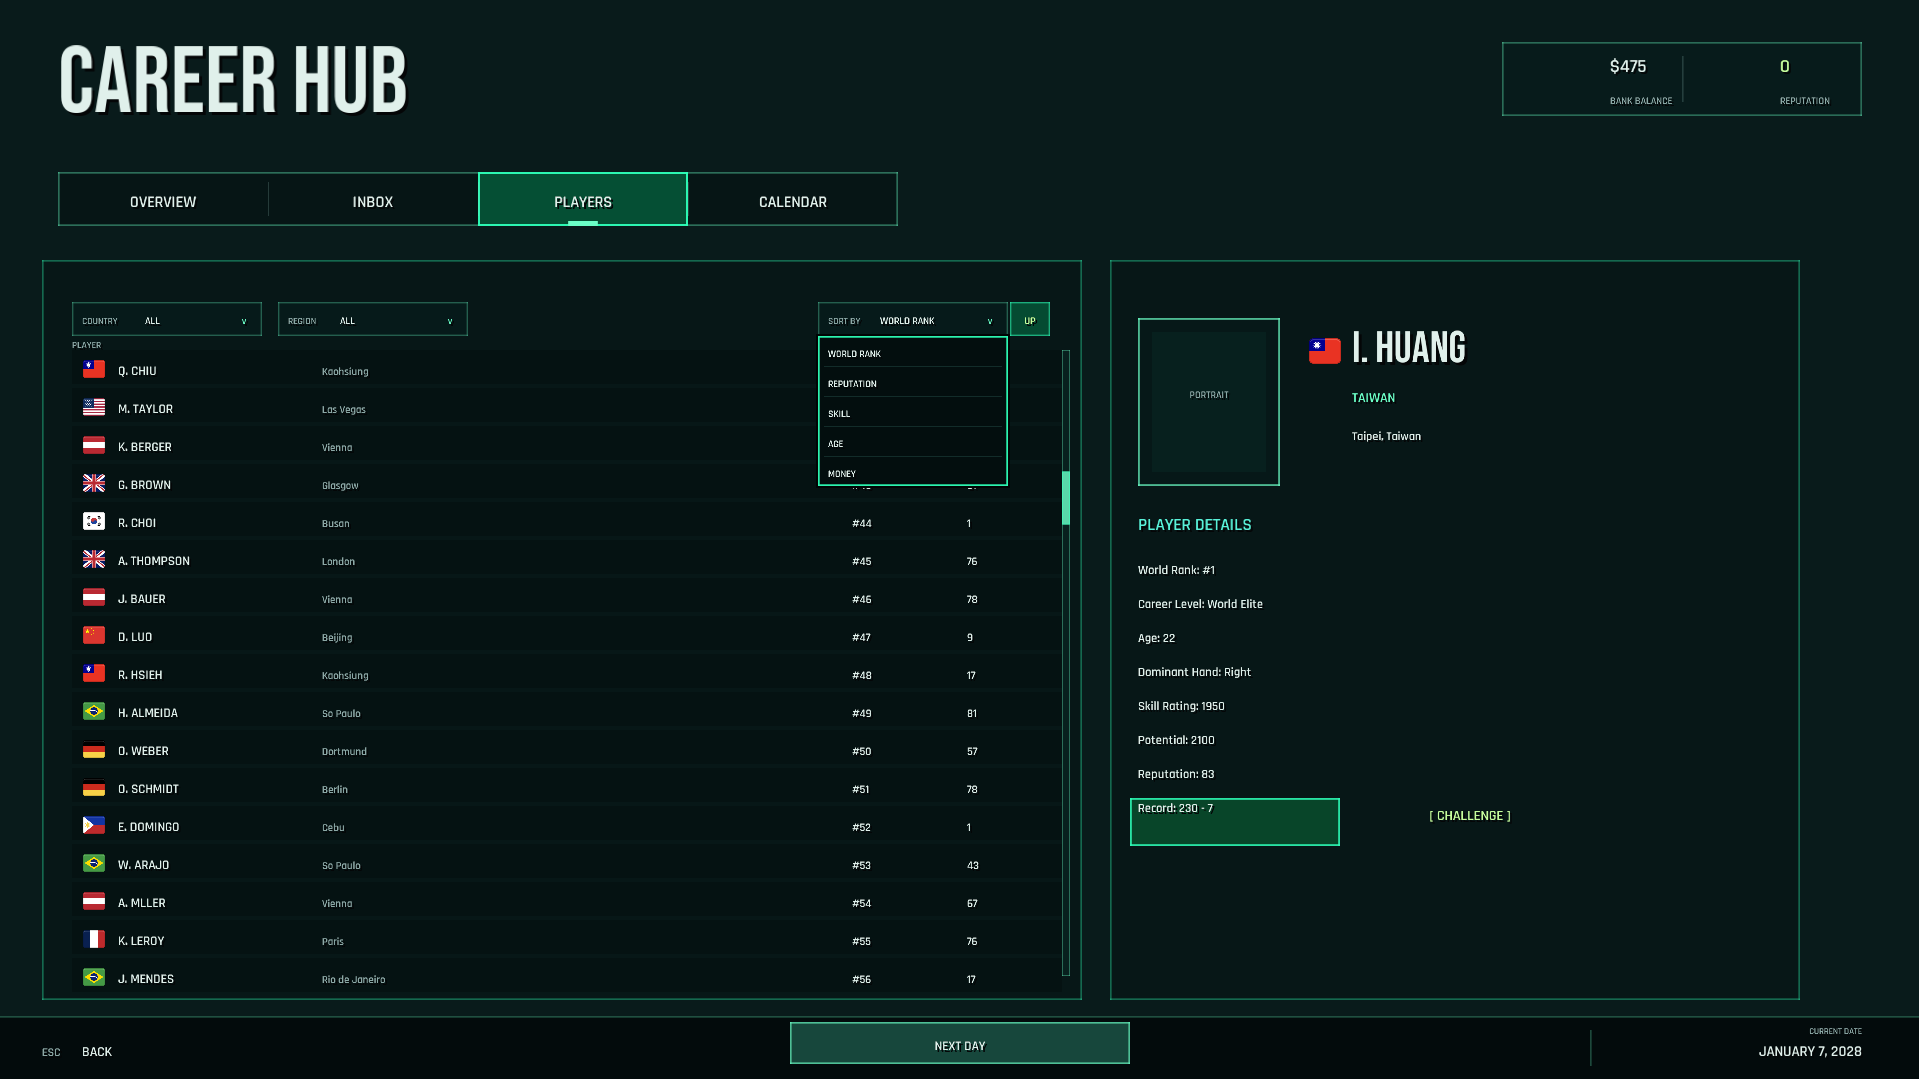This screenshot has width=1919, height=1079.
Task: Click the France flag beside K. Leroy
Action: pos(94,939)
